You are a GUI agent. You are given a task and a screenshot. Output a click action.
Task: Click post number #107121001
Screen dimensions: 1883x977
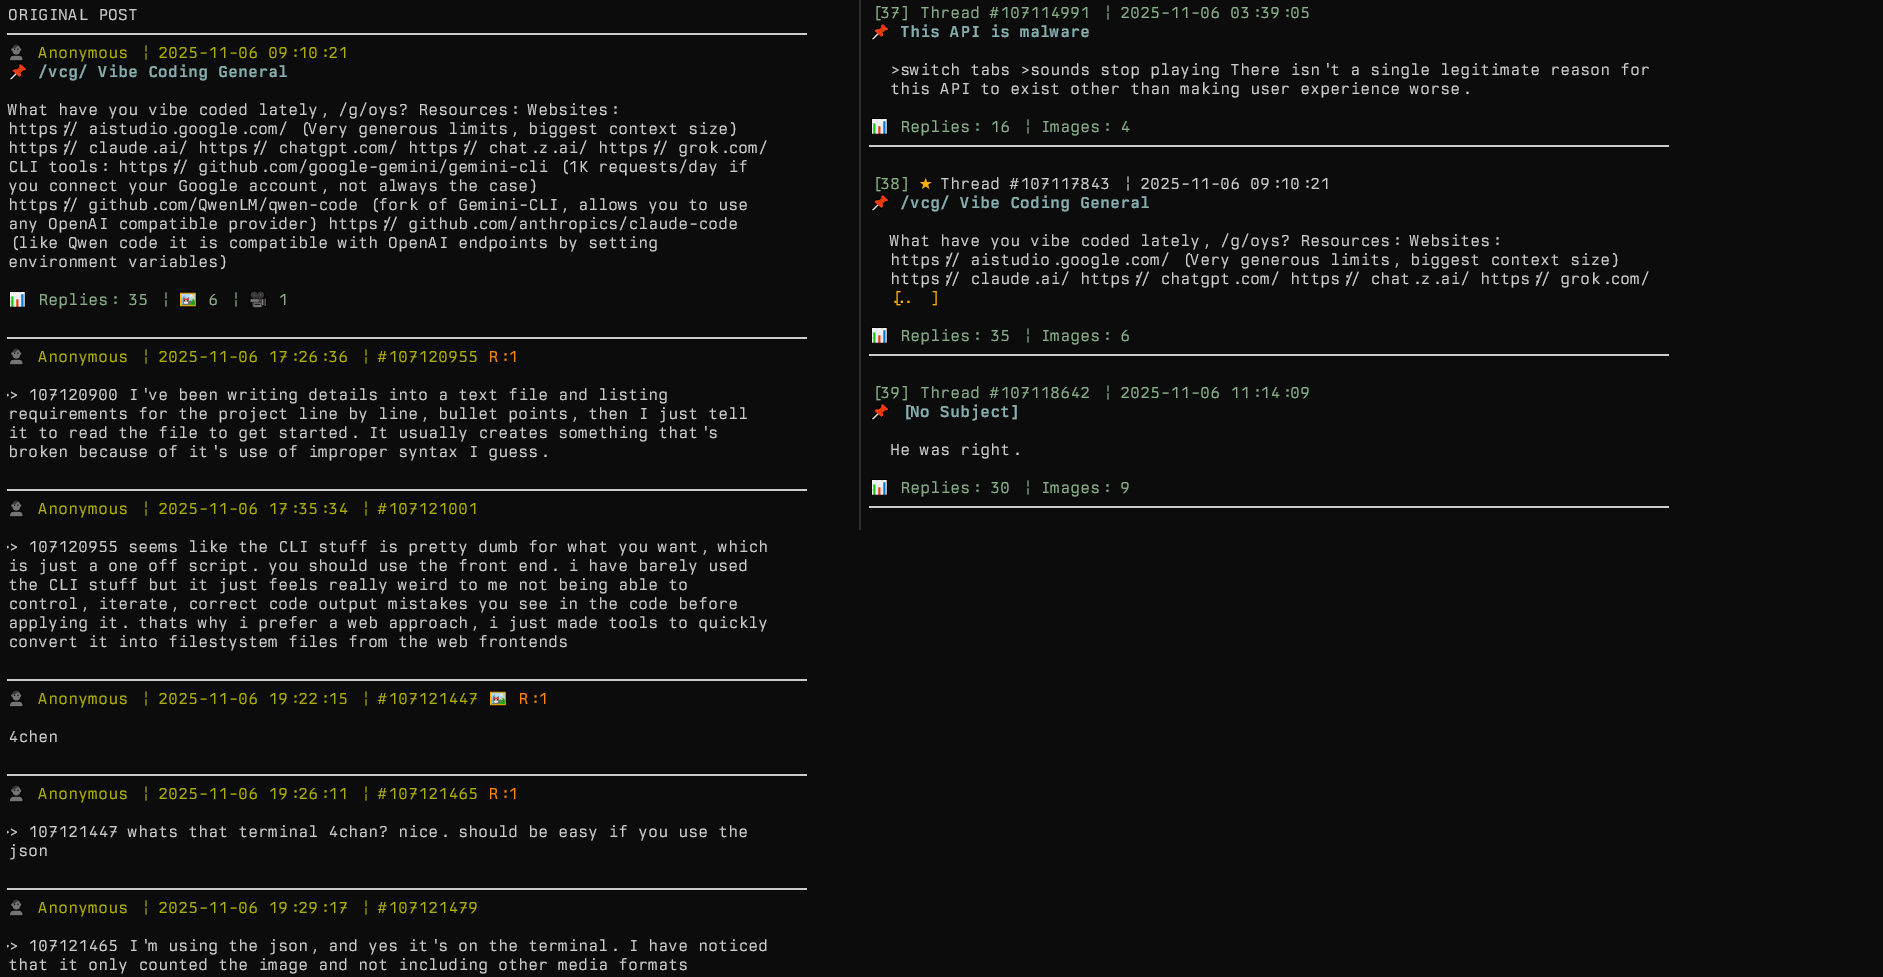pyautogui.click(x=428, y=509)
